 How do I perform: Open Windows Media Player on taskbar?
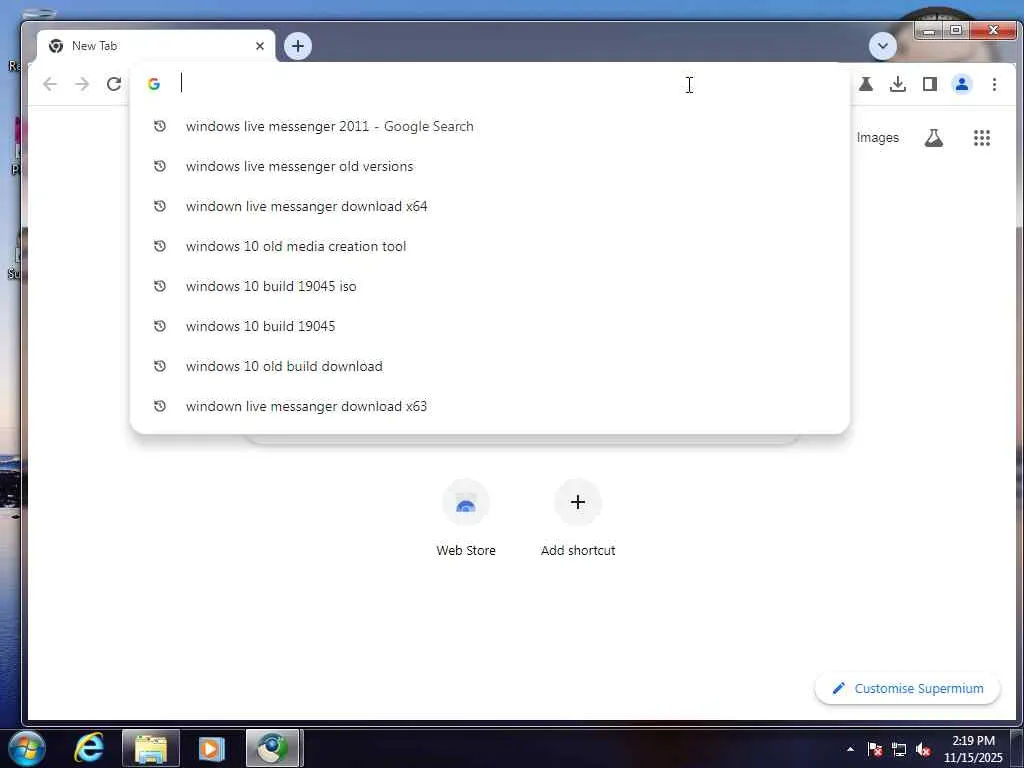pos(212,748)
